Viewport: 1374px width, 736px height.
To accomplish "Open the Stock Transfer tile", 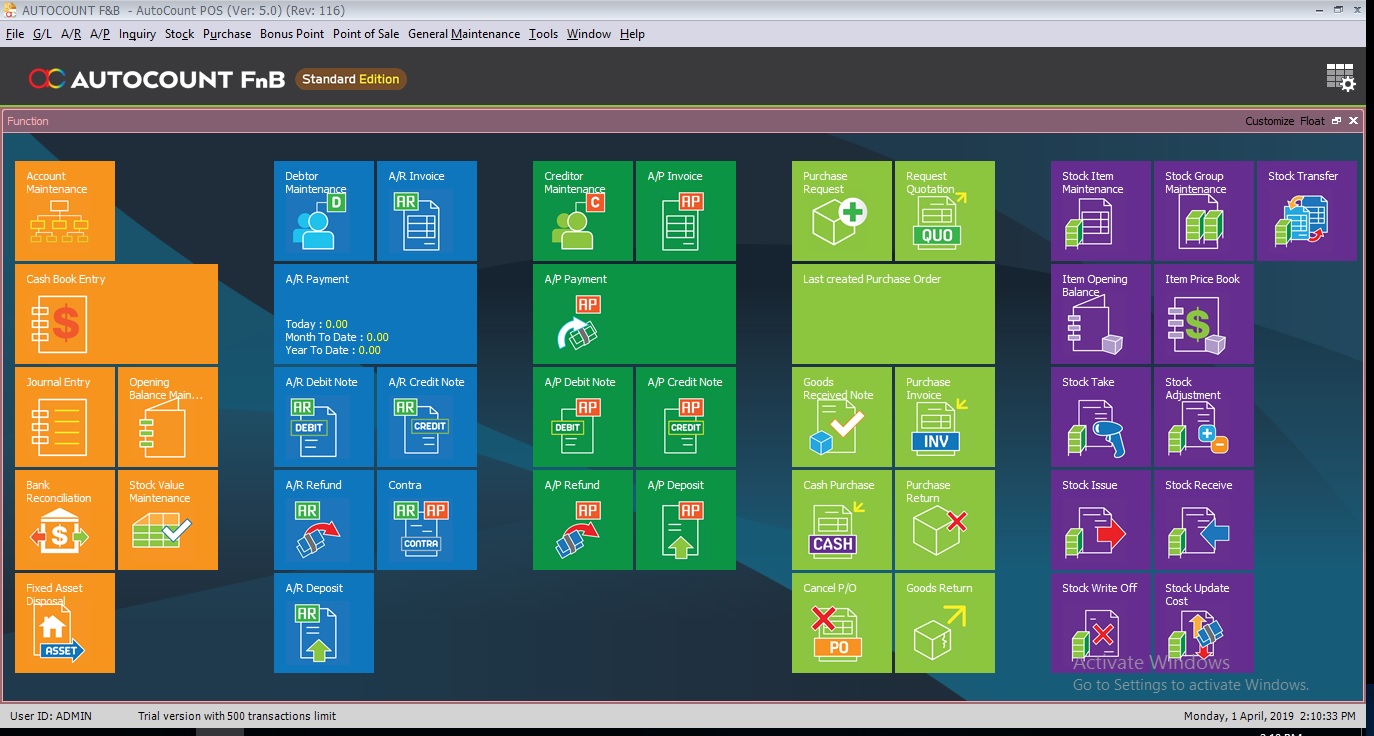I will [x=1306, y=211].
